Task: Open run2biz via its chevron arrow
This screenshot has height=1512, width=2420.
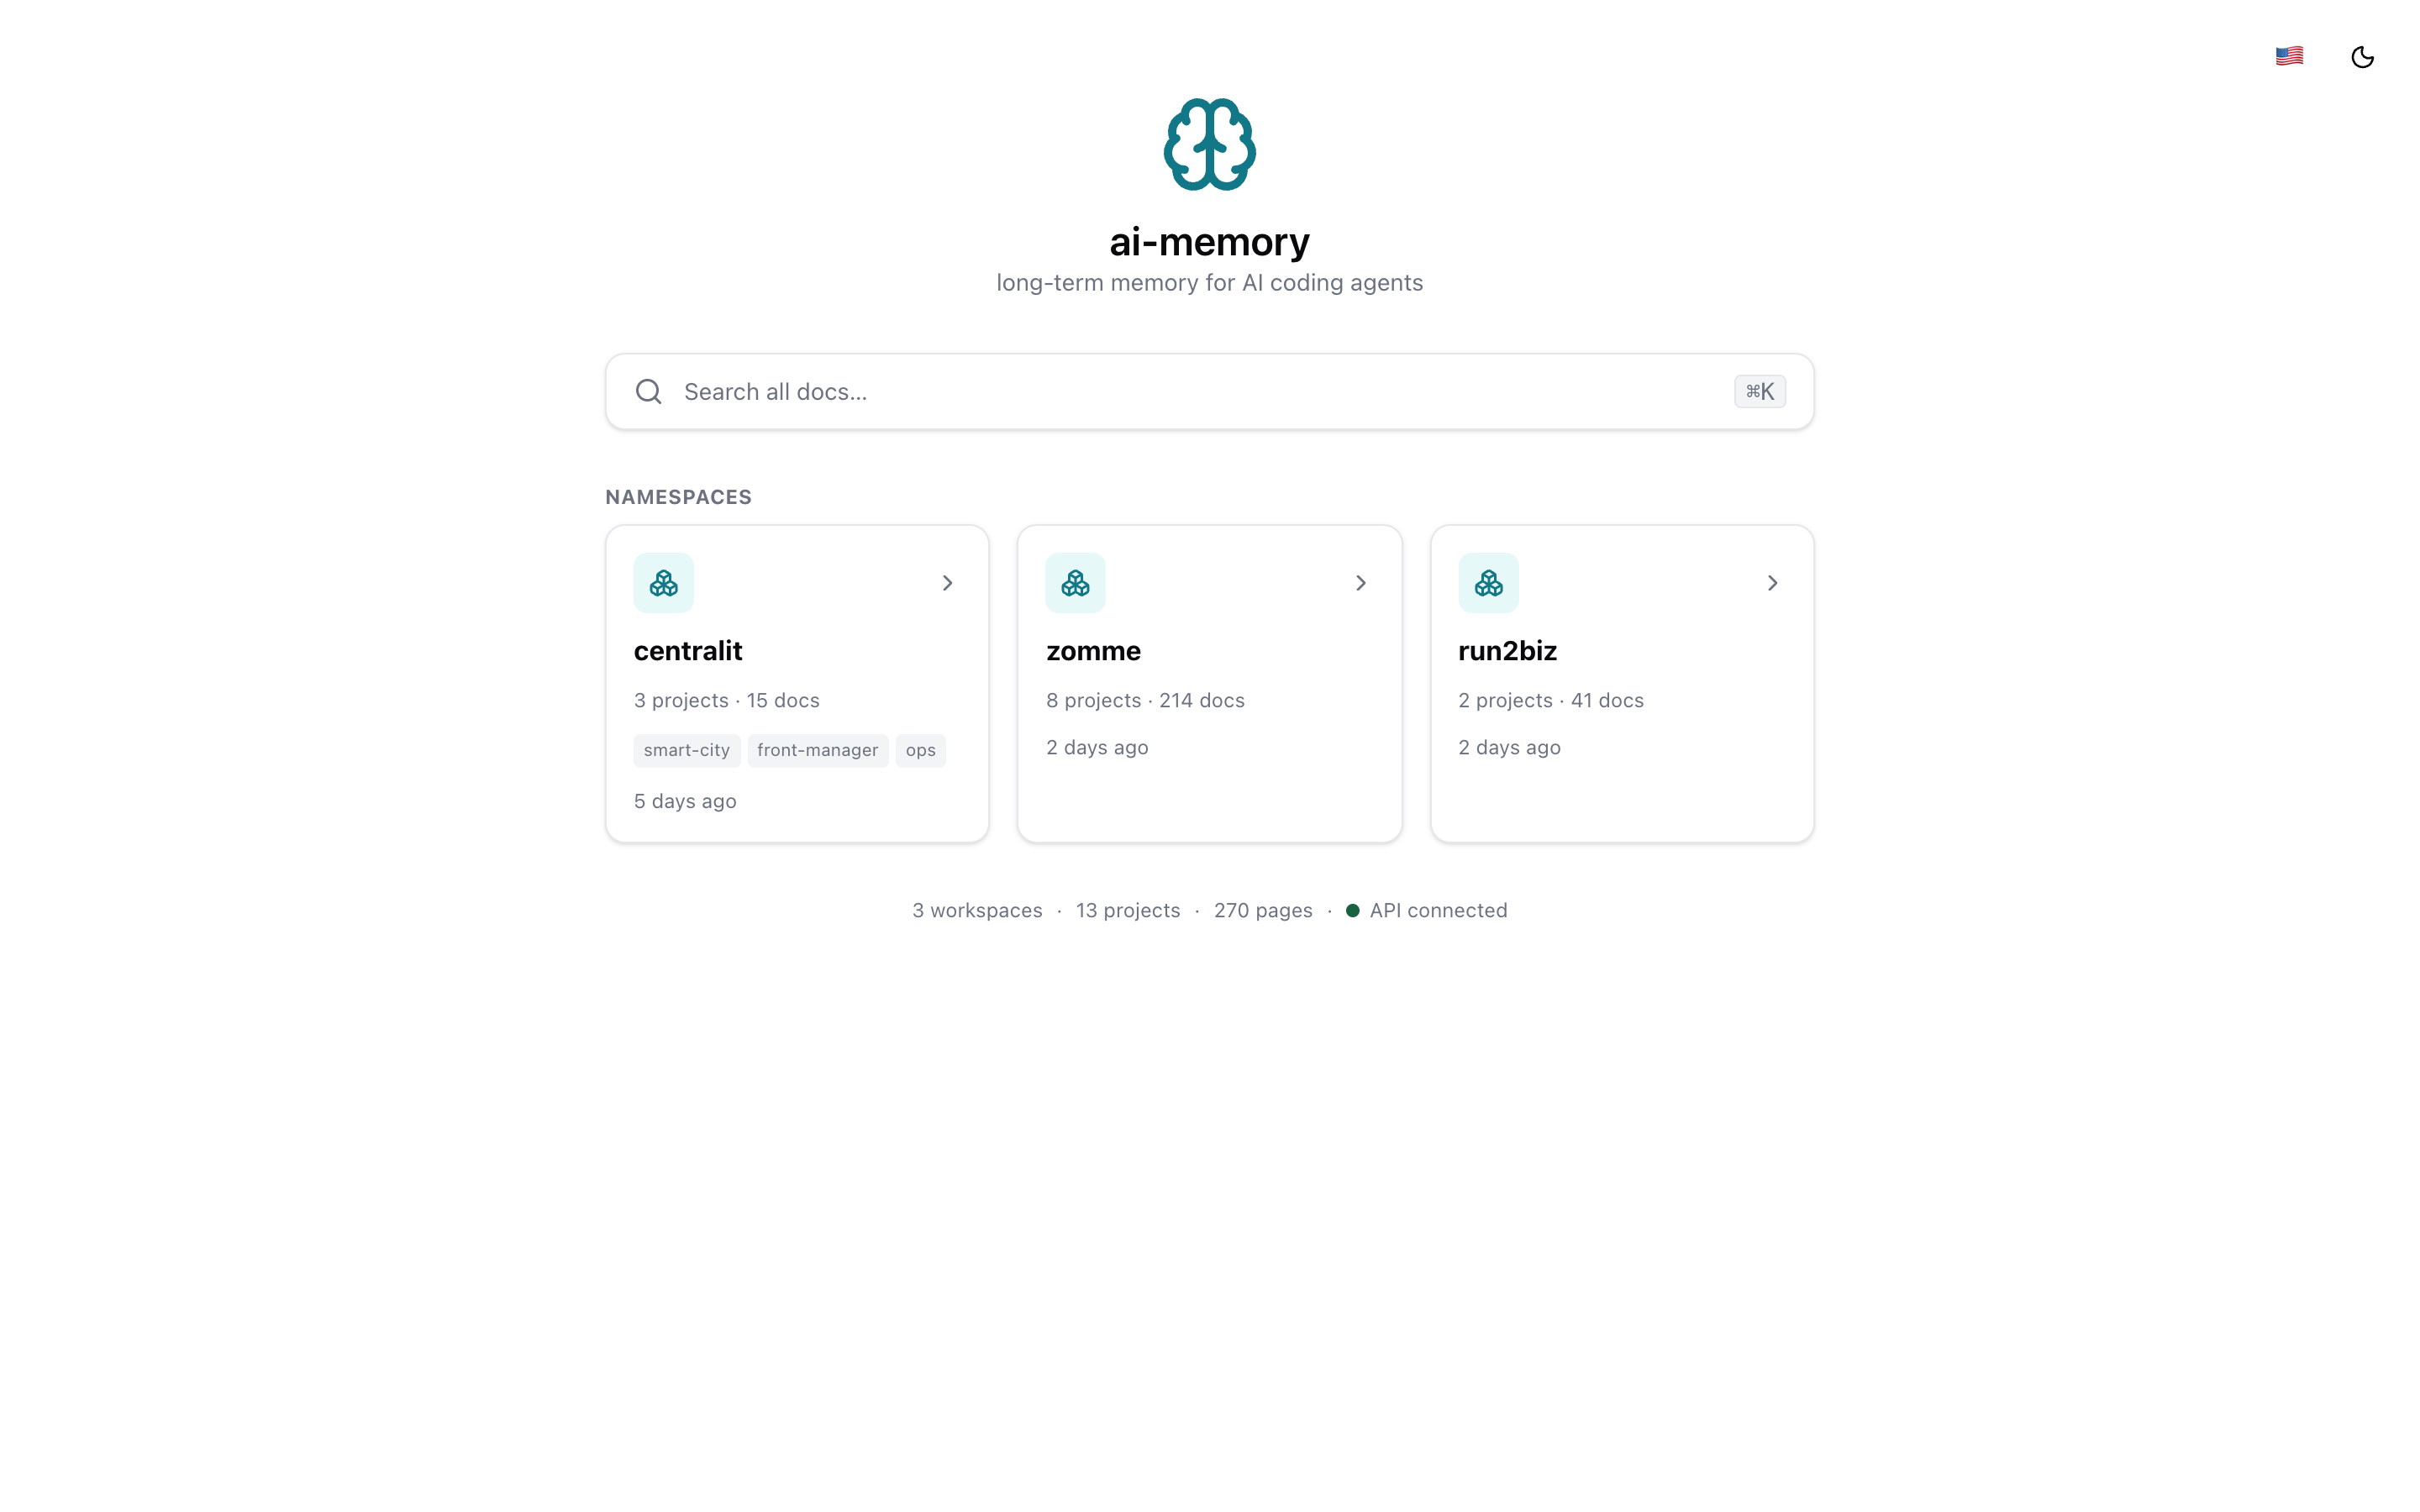Action: (x=1772, y=582)
